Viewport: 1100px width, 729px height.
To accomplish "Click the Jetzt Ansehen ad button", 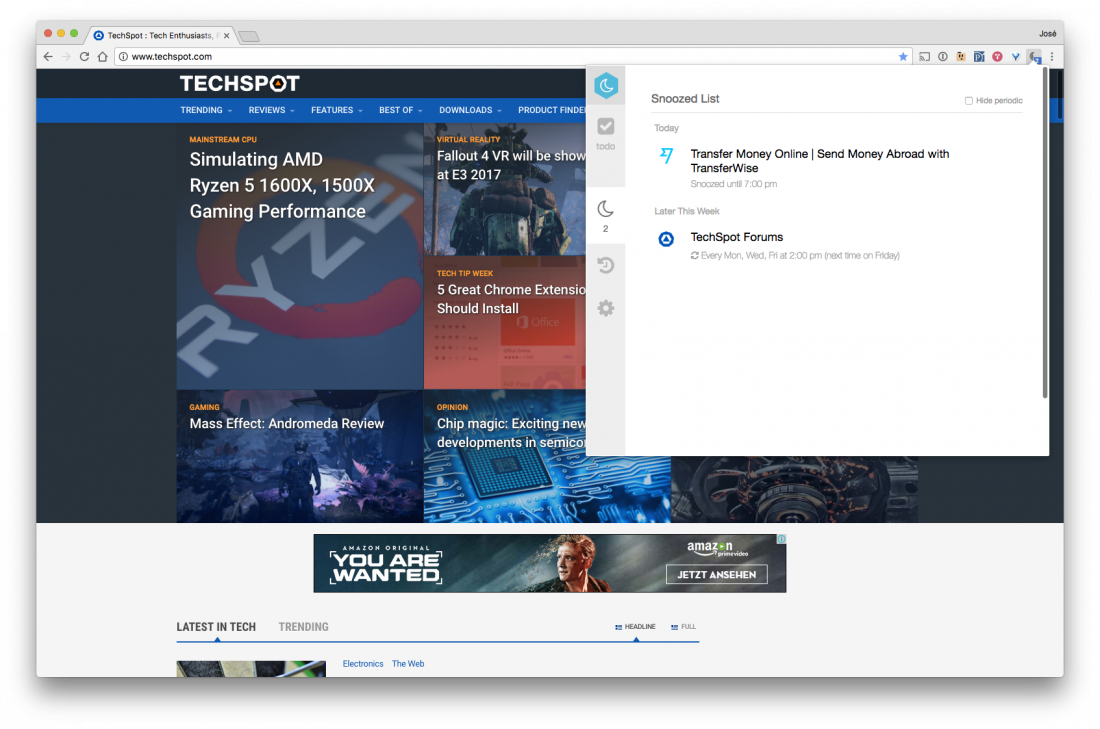I will (716, 574).
